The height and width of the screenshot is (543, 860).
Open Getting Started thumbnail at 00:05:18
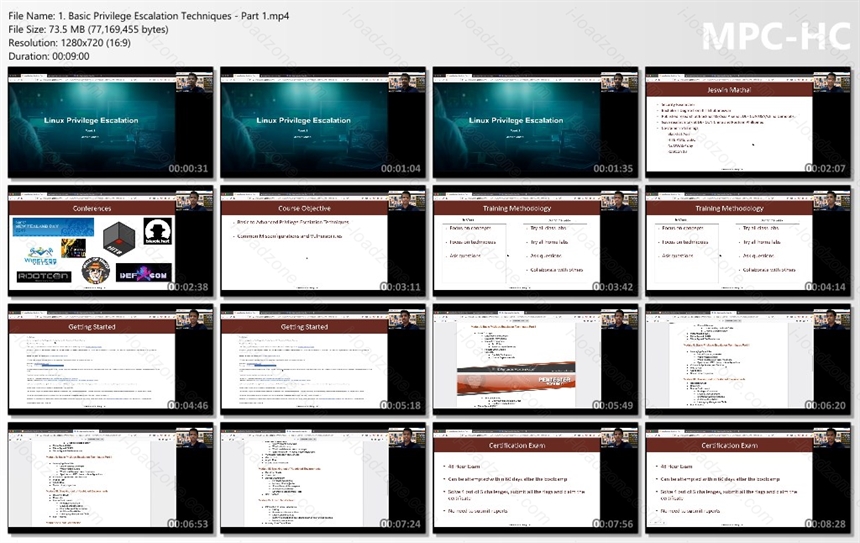(323, 360)
